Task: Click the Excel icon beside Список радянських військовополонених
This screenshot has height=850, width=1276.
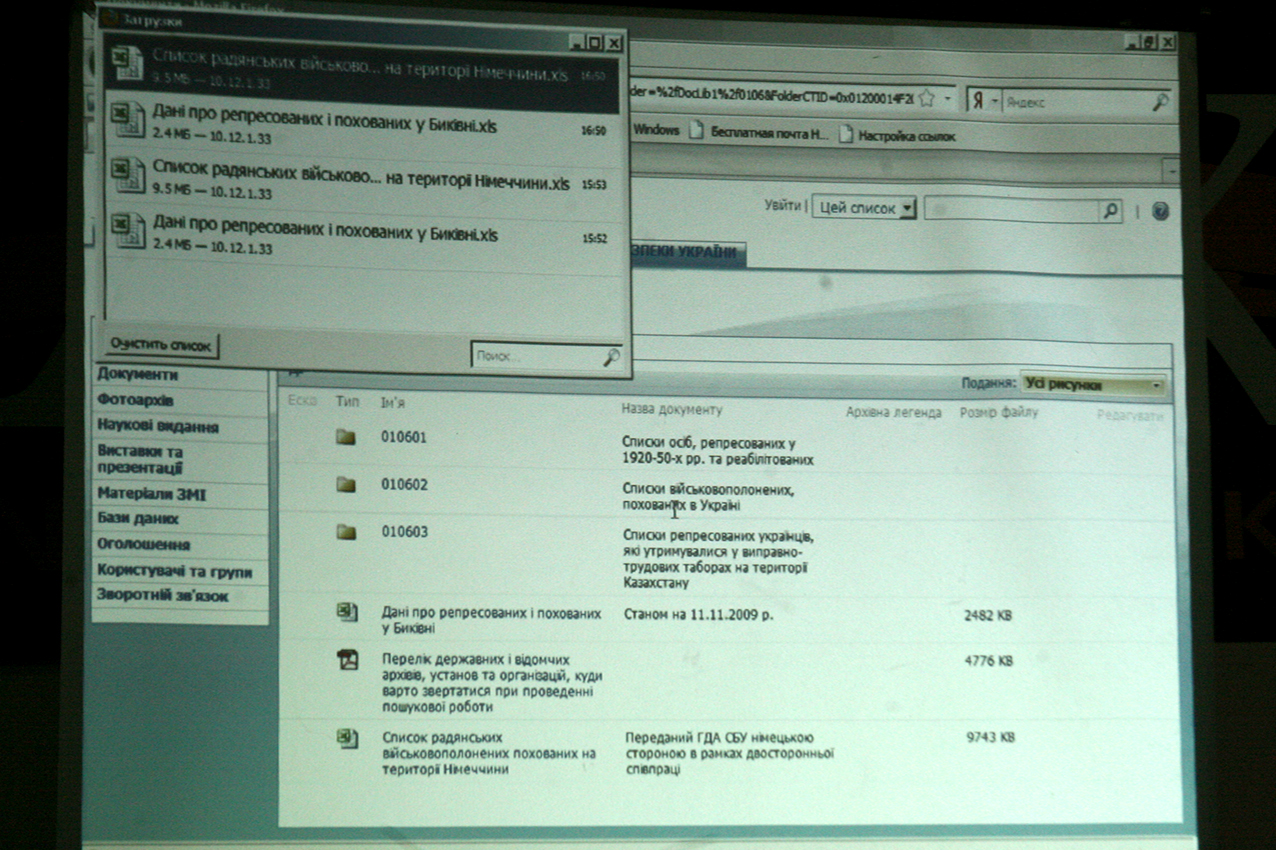Action: coord(347,739)
